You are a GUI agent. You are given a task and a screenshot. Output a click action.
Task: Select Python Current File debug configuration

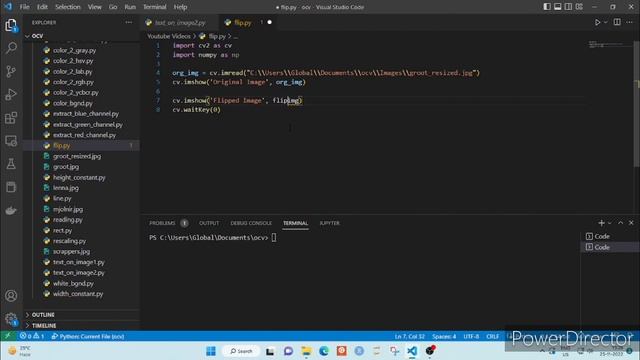click(88, 336)
